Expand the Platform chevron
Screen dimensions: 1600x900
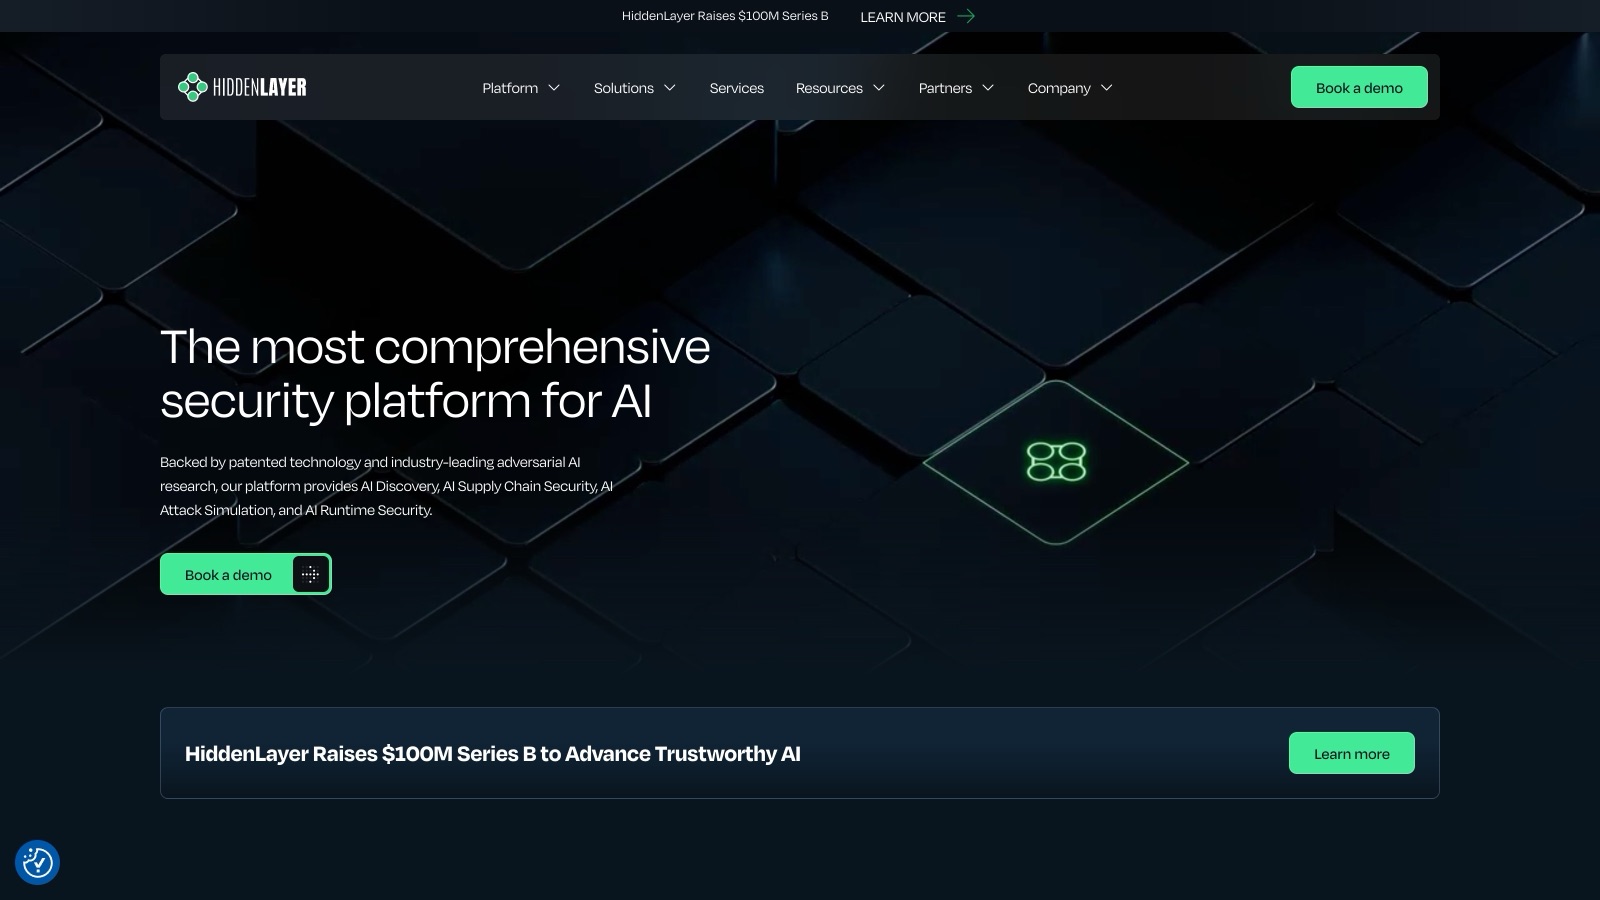click(x=554, y=88)
